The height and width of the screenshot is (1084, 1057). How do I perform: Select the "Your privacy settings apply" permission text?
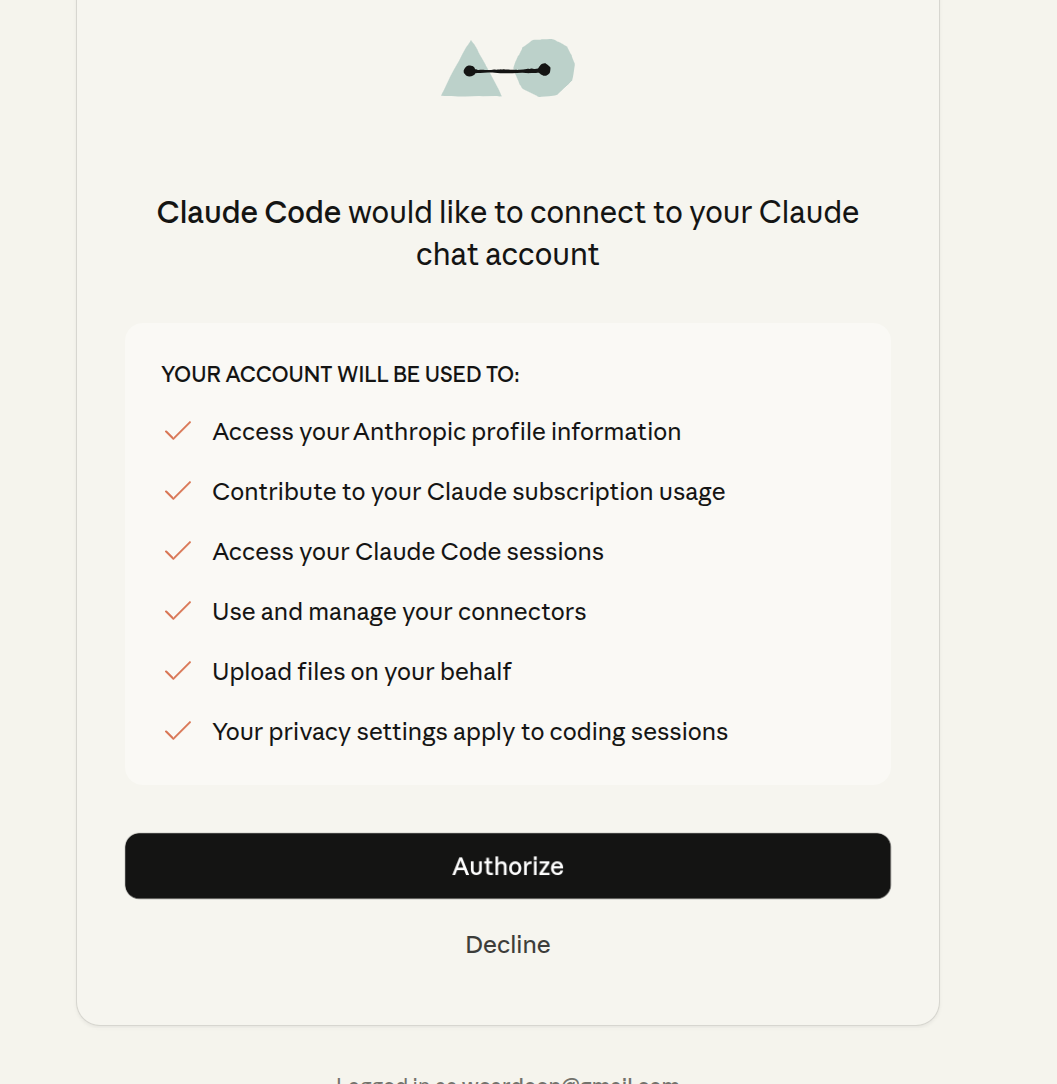point(470,732)
